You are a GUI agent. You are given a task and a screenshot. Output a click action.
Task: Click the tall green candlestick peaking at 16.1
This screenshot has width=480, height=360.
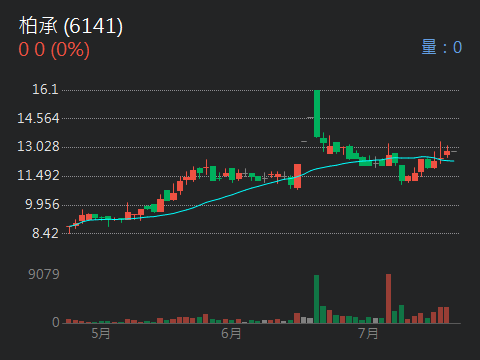point(317,114)
